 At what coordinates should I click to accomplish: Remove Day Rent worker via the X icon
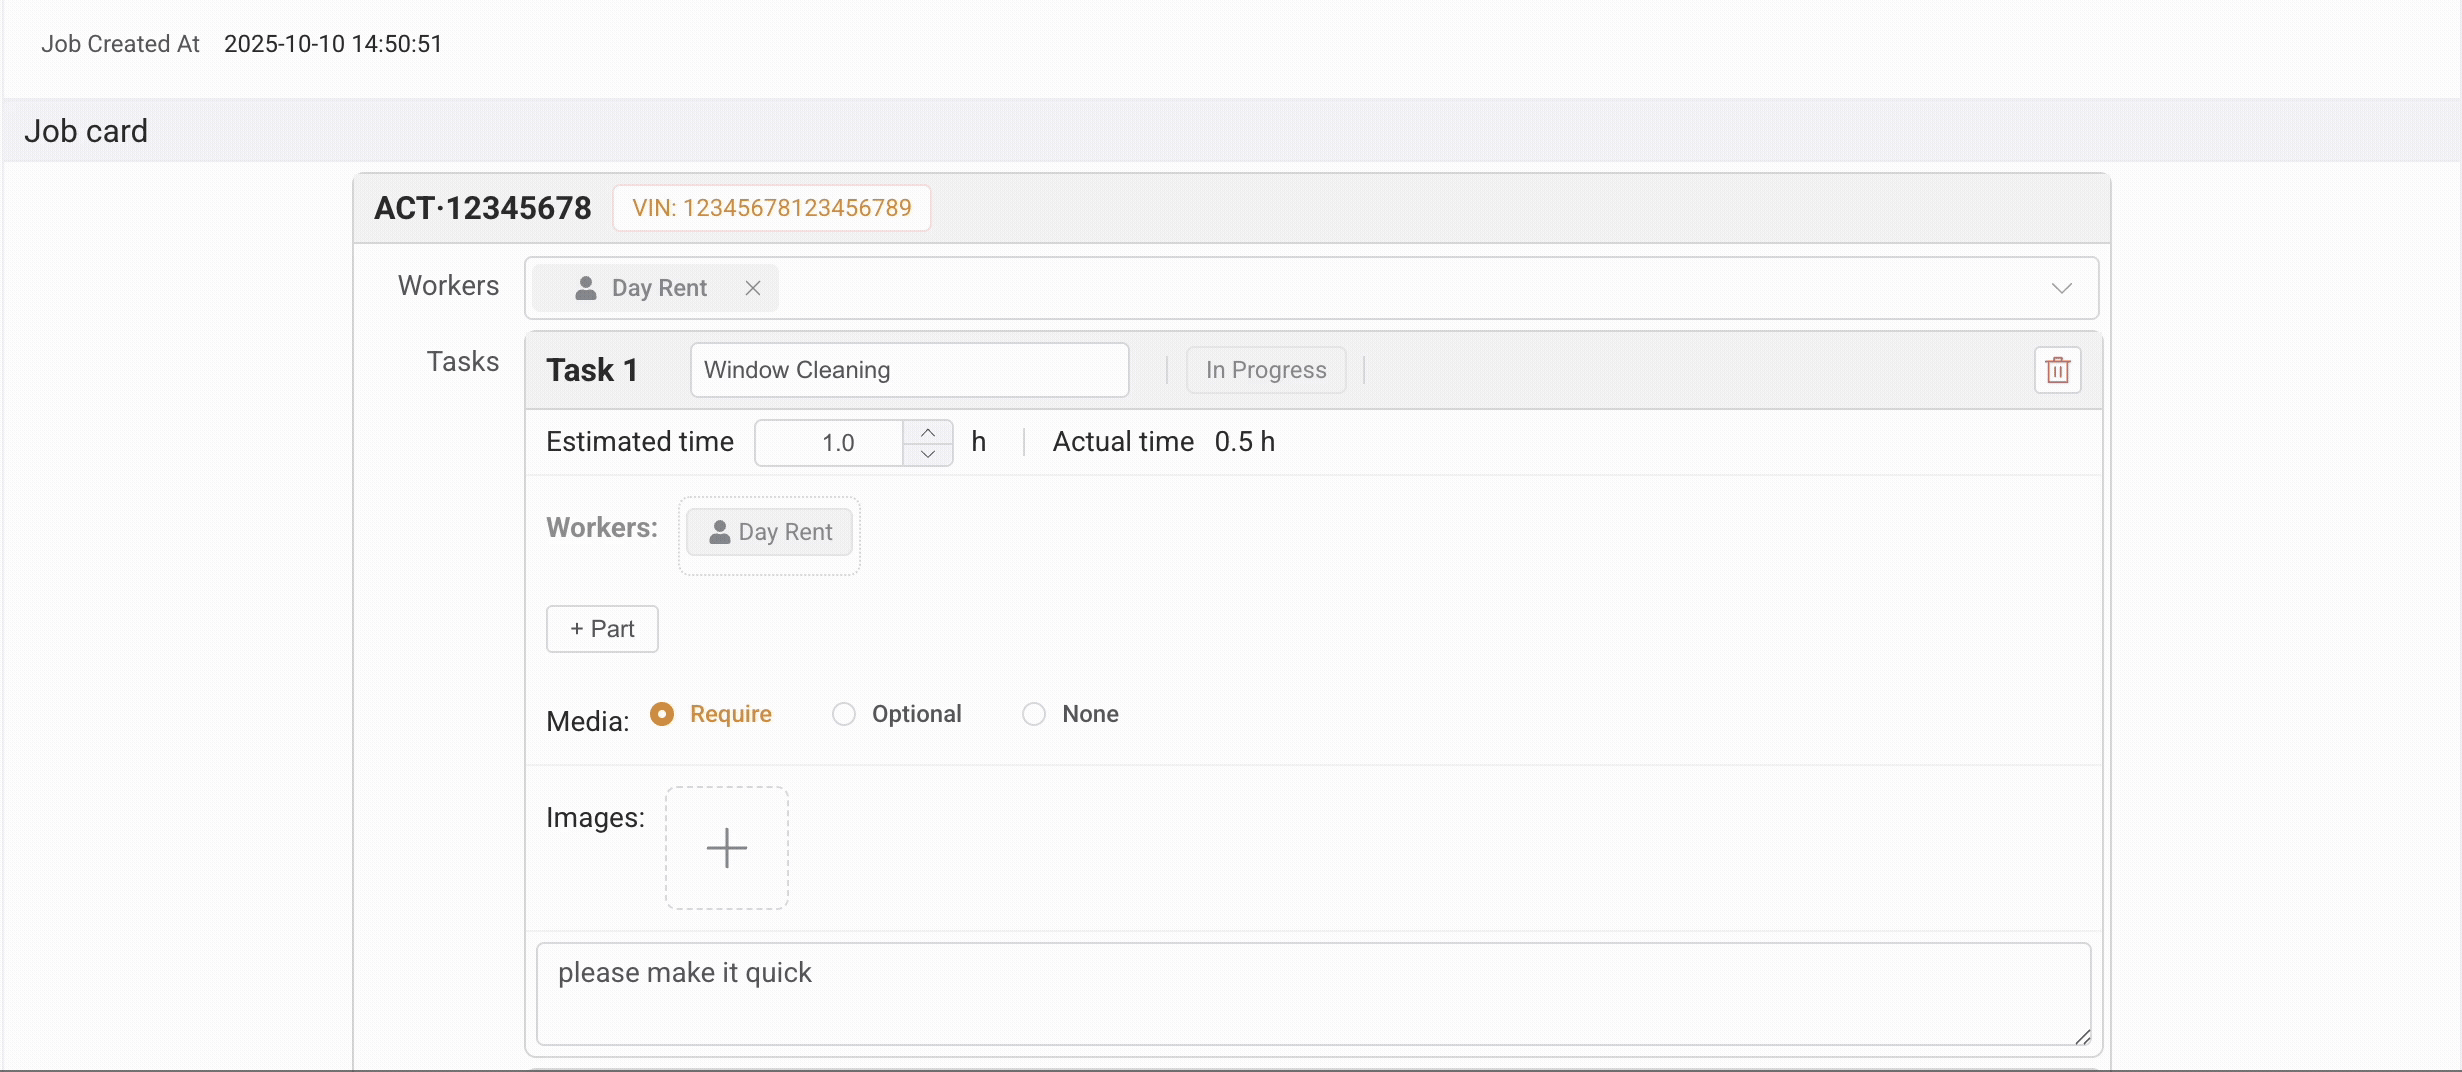[x=753, y=288]
